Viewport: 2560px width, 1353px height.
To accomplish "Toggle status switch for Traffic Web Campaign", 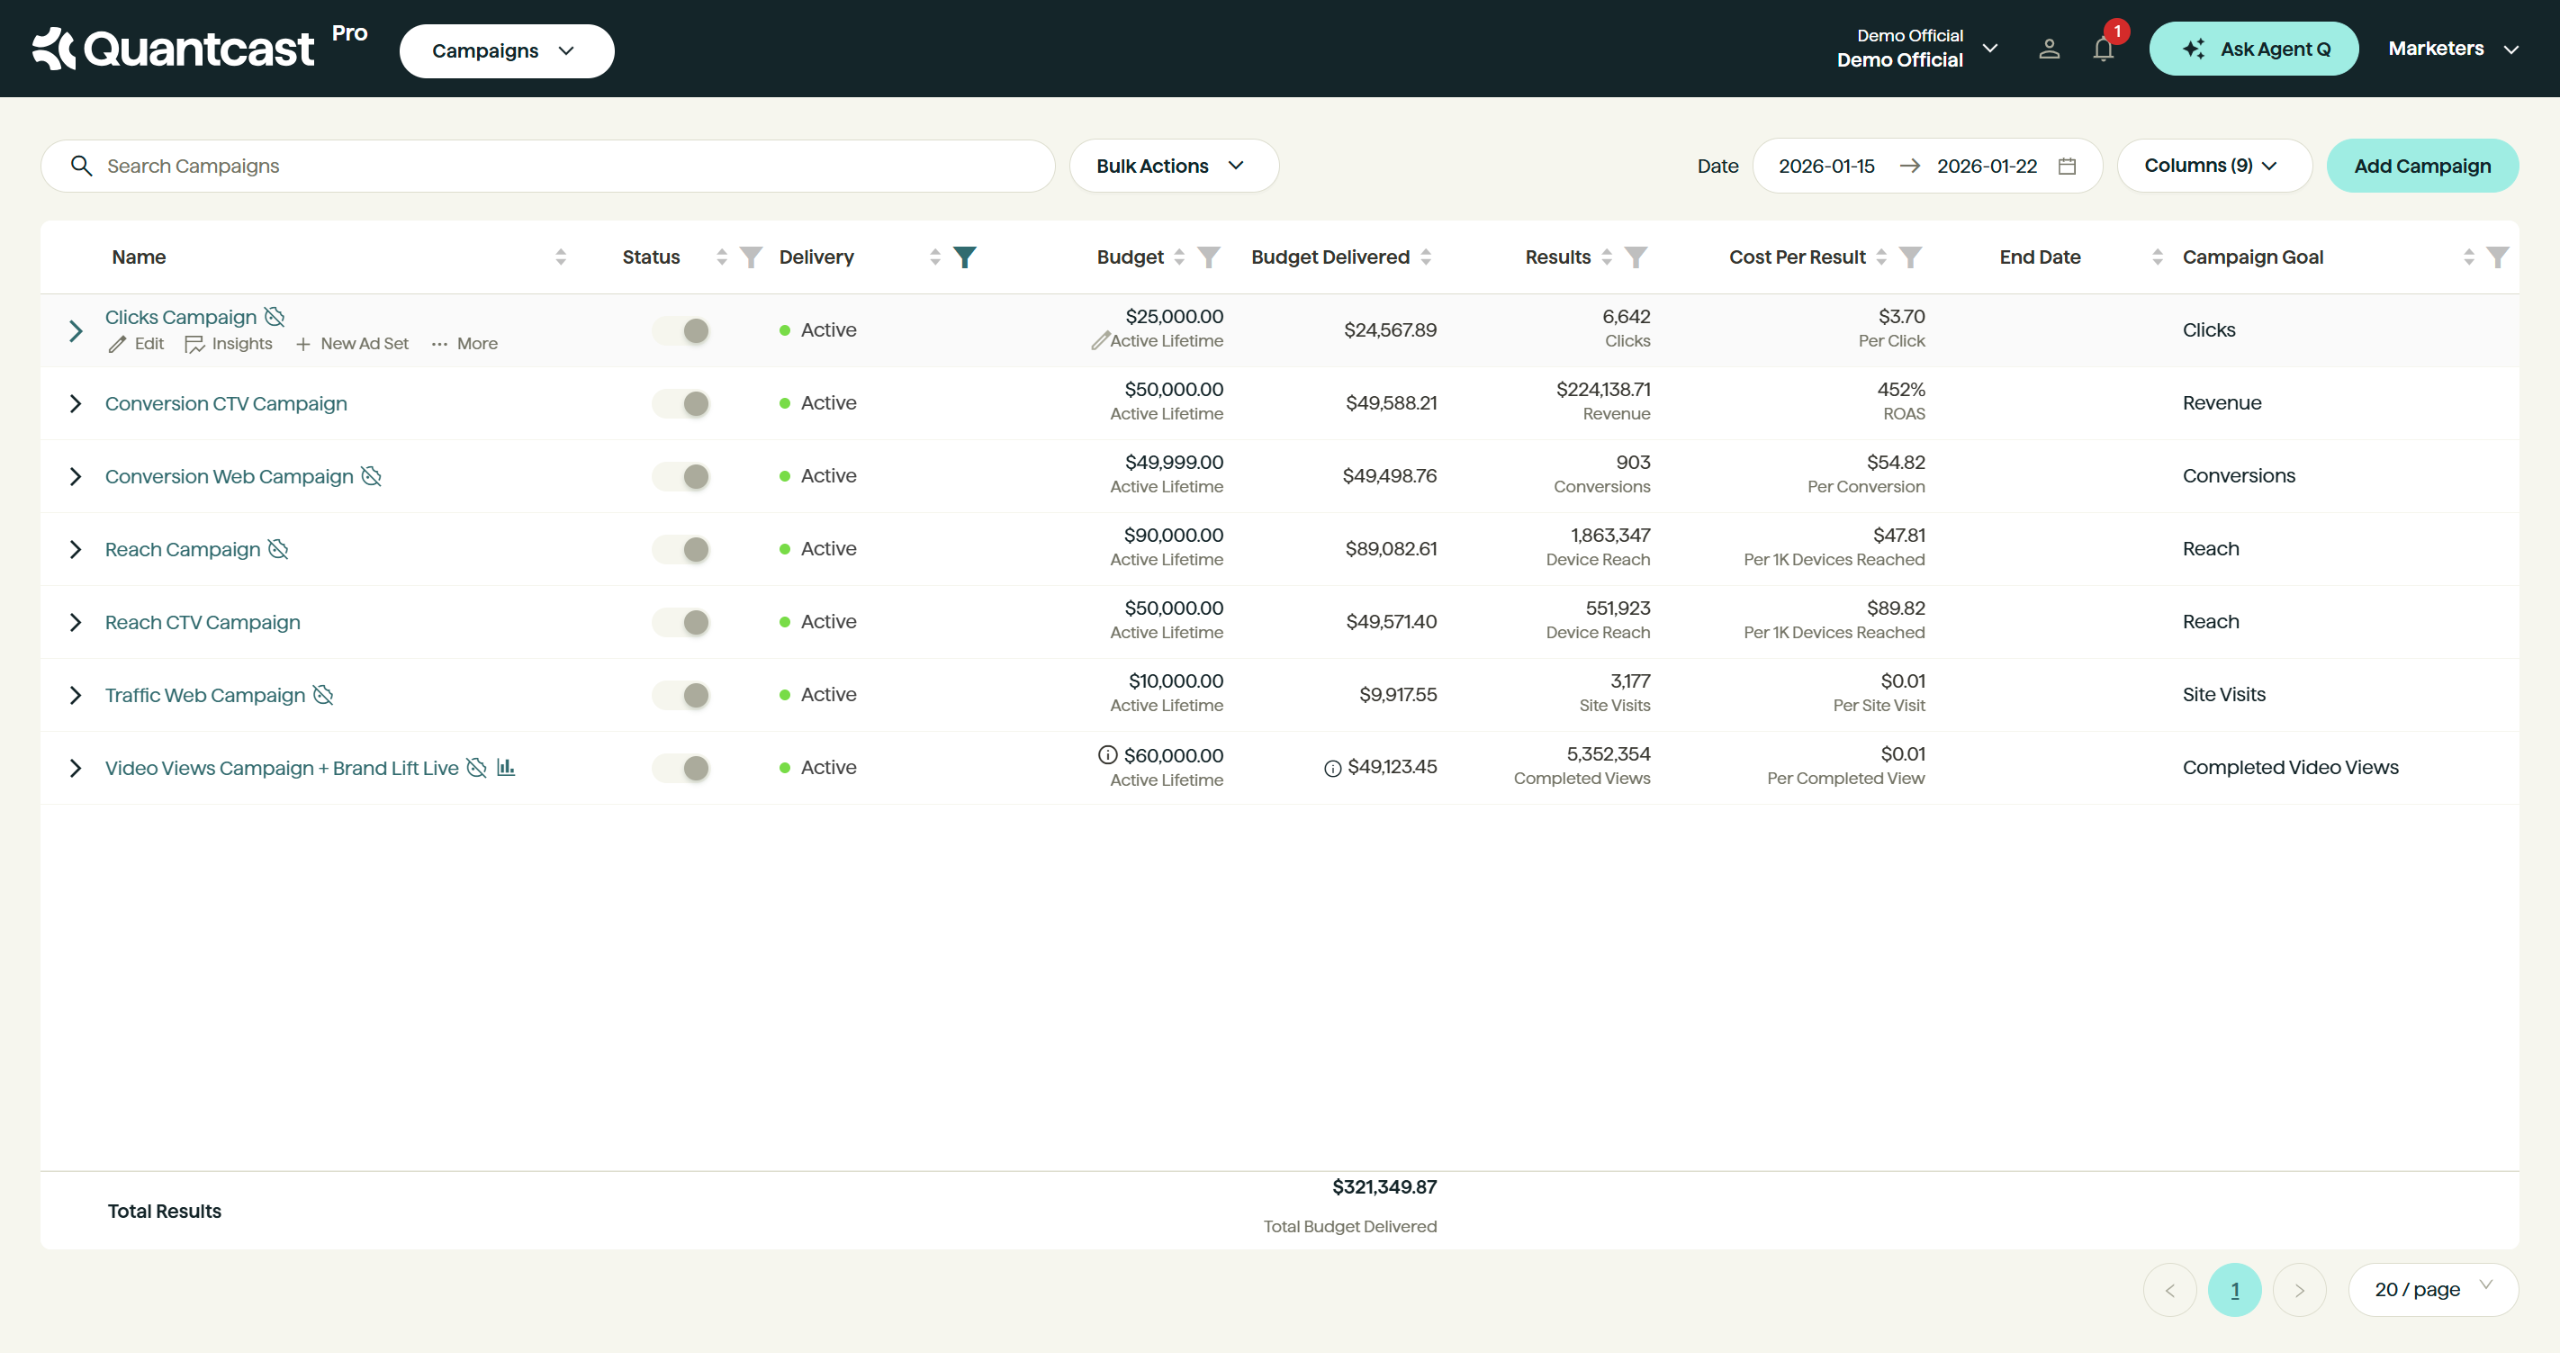I will (682, 695).
